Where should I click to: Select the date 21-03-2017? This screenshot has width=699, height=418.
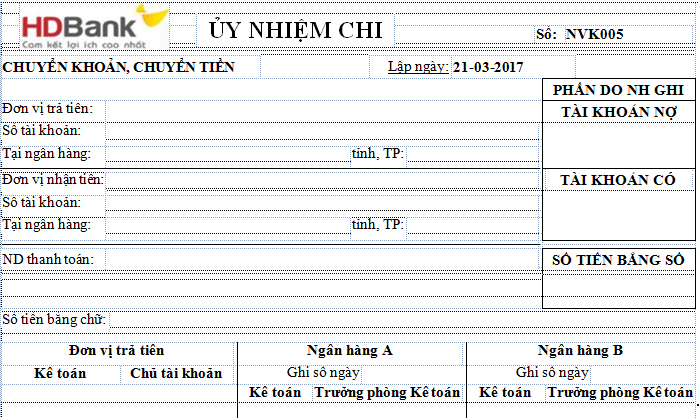click(488, 68)
